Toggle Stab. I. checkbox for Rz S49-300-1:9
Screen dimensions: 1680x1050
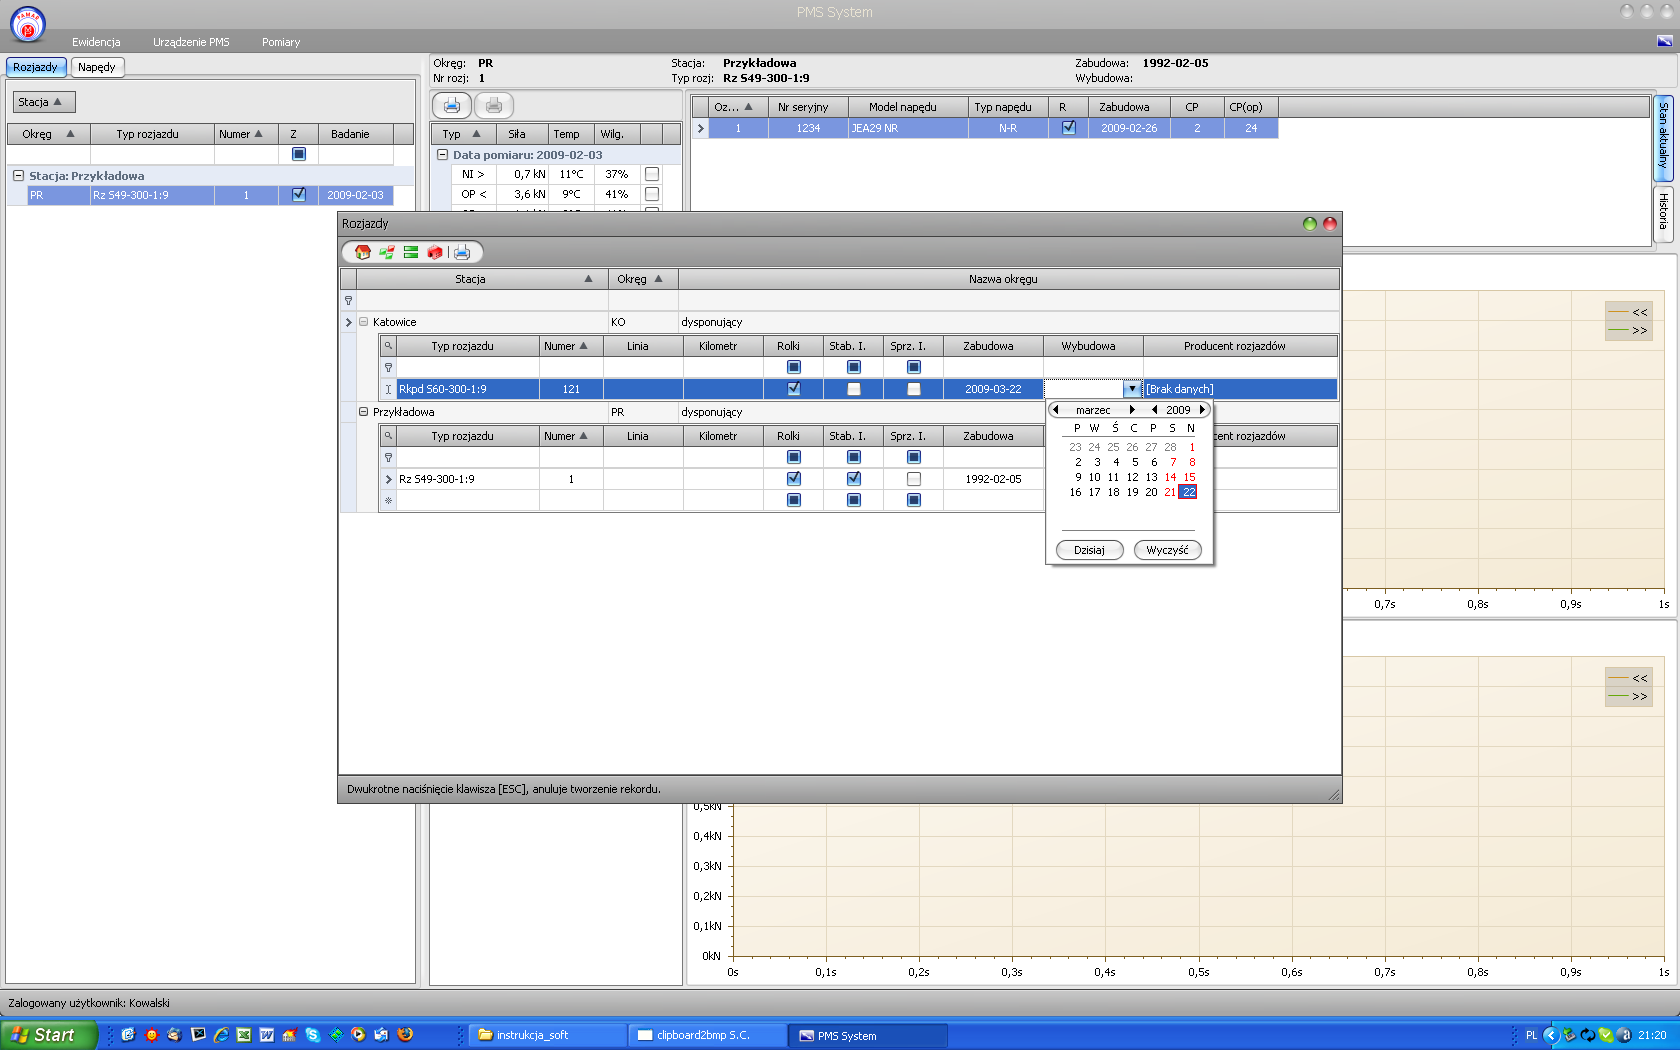[x=854, y=479]
